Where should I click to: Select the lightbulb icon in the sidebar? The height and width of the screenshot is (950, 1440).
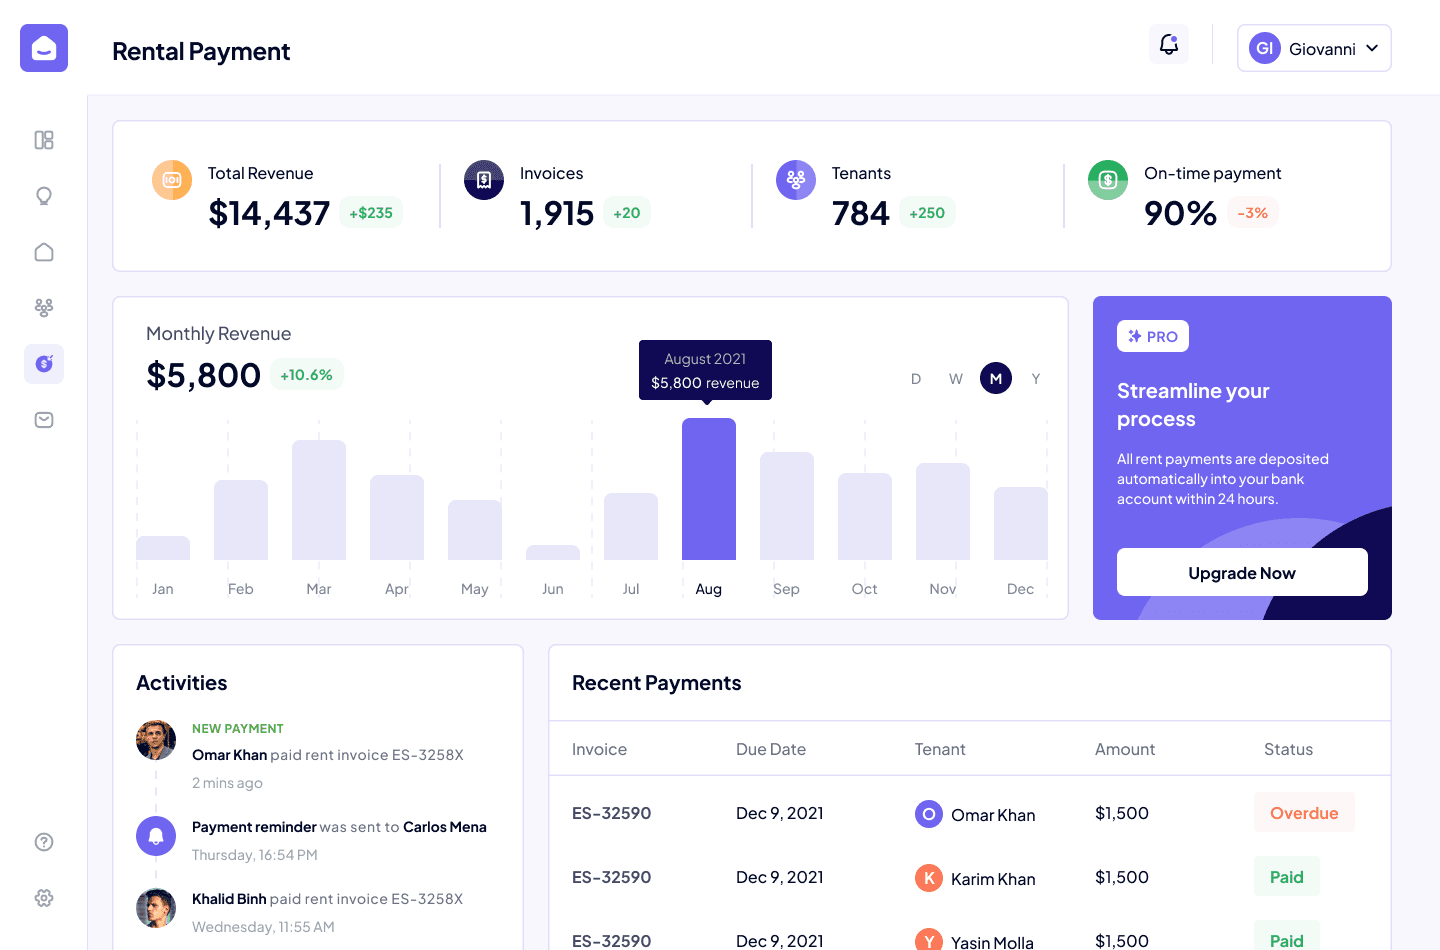pos(44,196)
